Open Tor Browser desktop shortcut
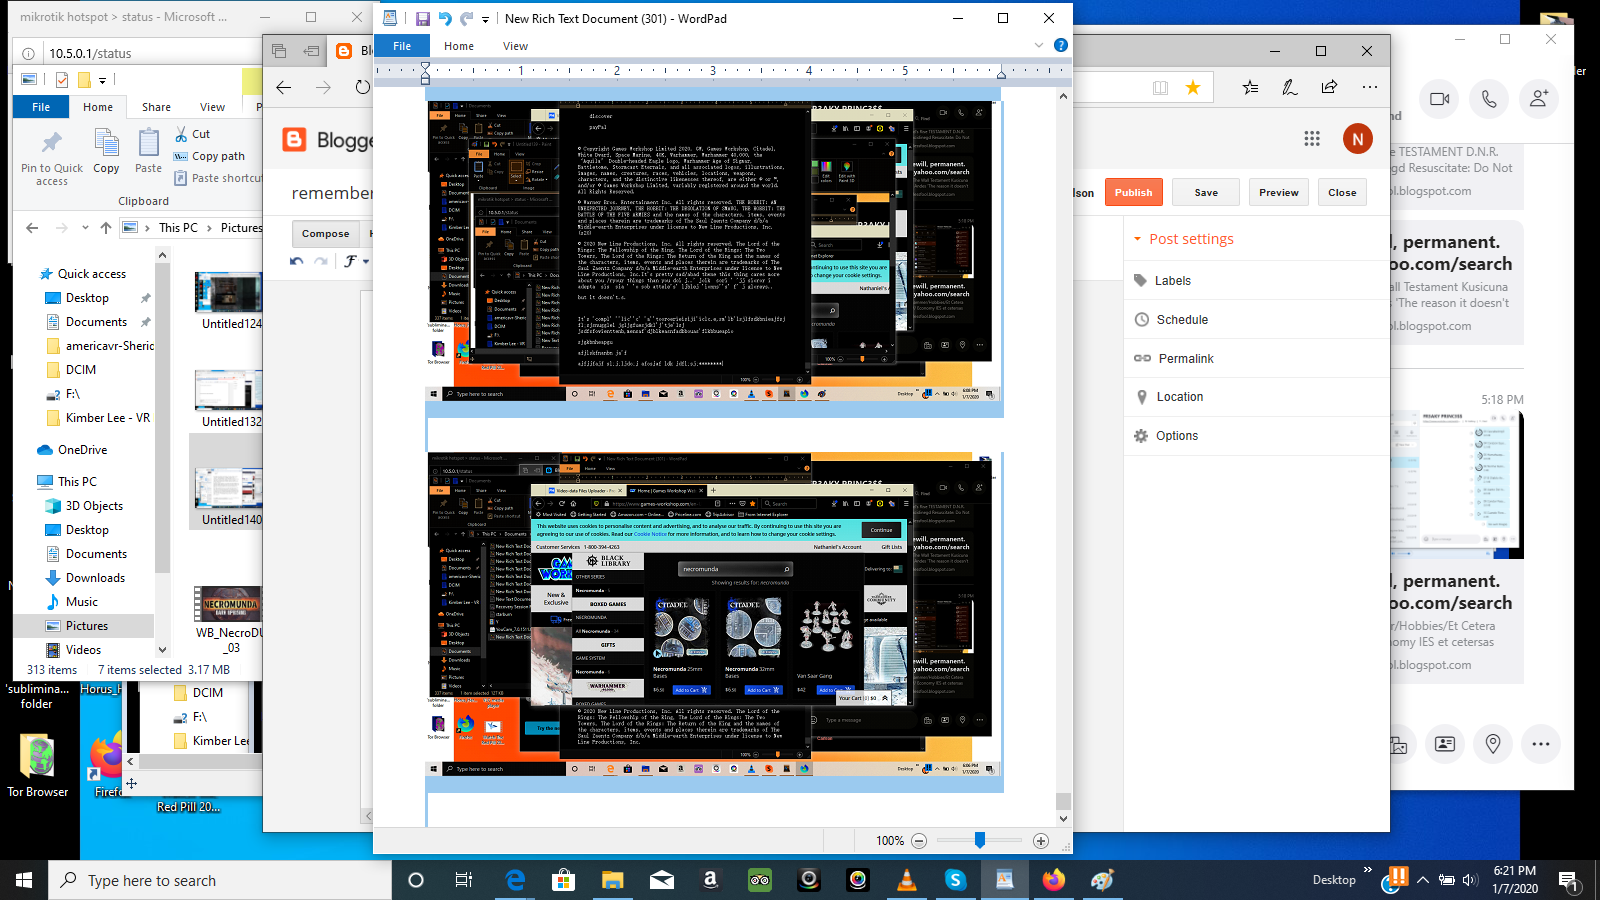Screen dimensions: 1600x900 coord(38,766)
